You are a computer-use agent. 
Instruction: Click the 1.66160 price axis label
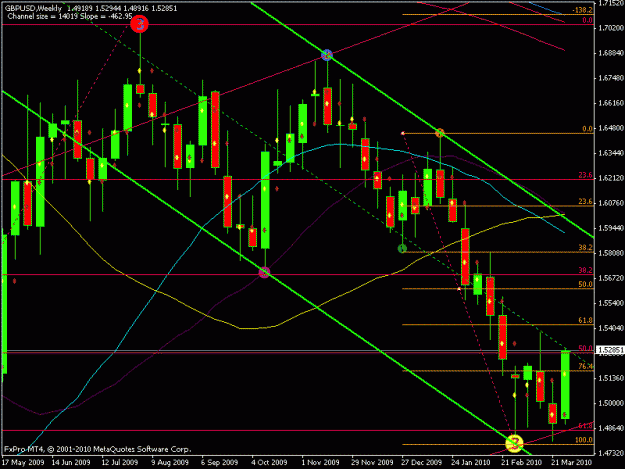(611, 103)
